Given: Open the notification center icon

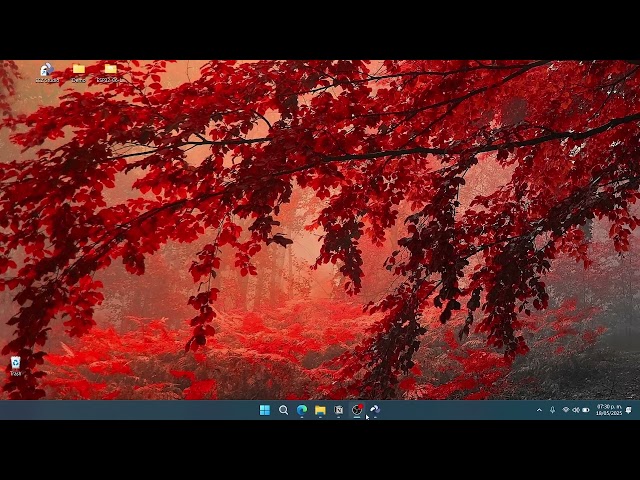Looking at the screenshot, I should [x=629, y=410].
